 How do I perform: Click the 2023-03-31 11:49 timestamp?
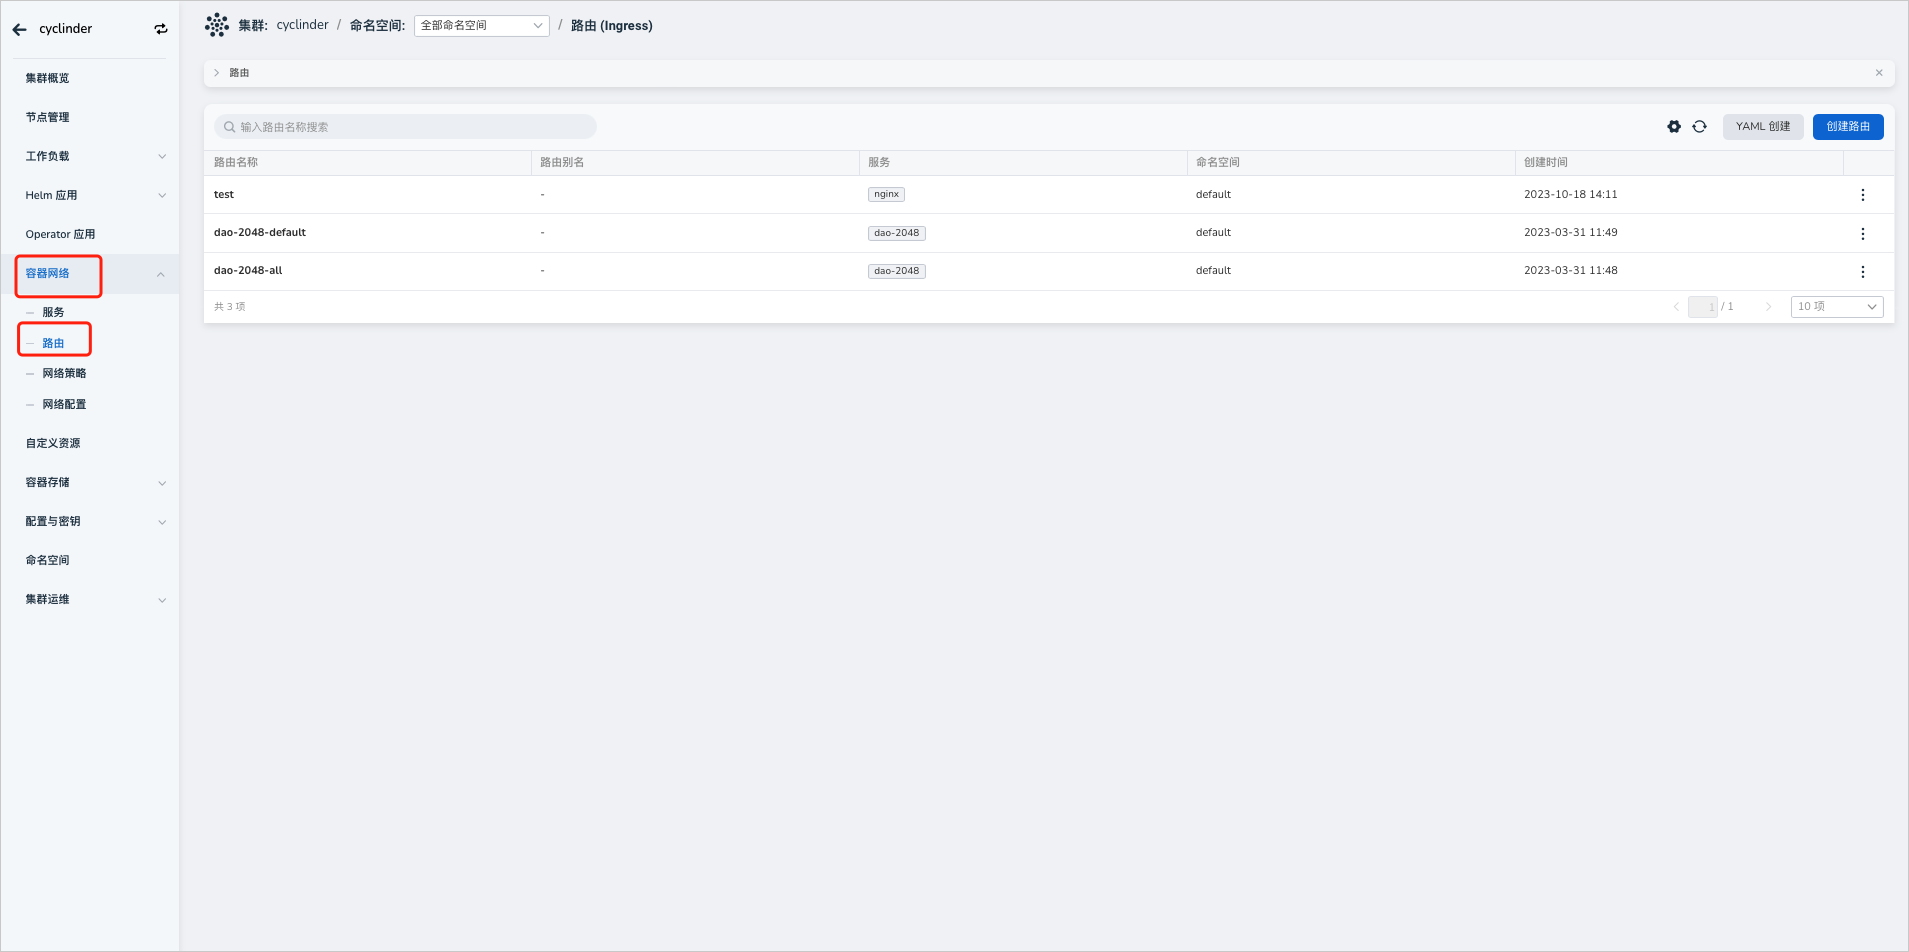point(1570,233)
